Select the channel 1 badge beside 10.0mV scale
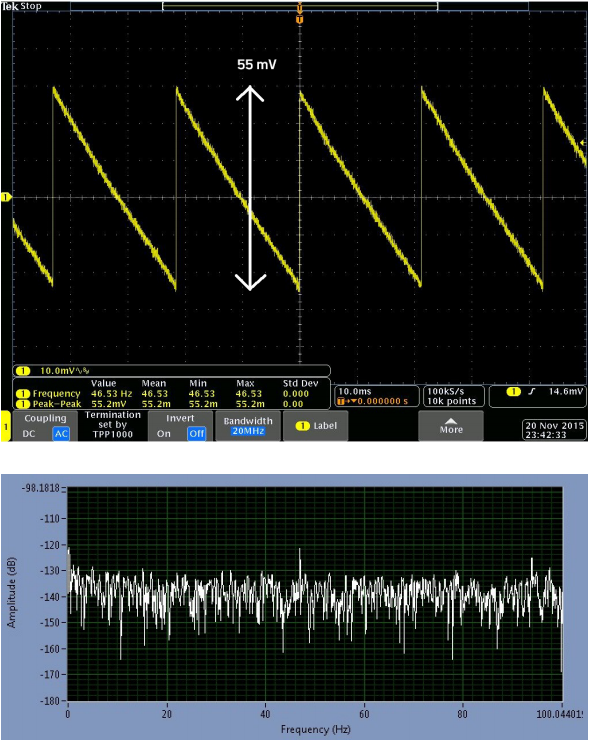 click(23, 371)
